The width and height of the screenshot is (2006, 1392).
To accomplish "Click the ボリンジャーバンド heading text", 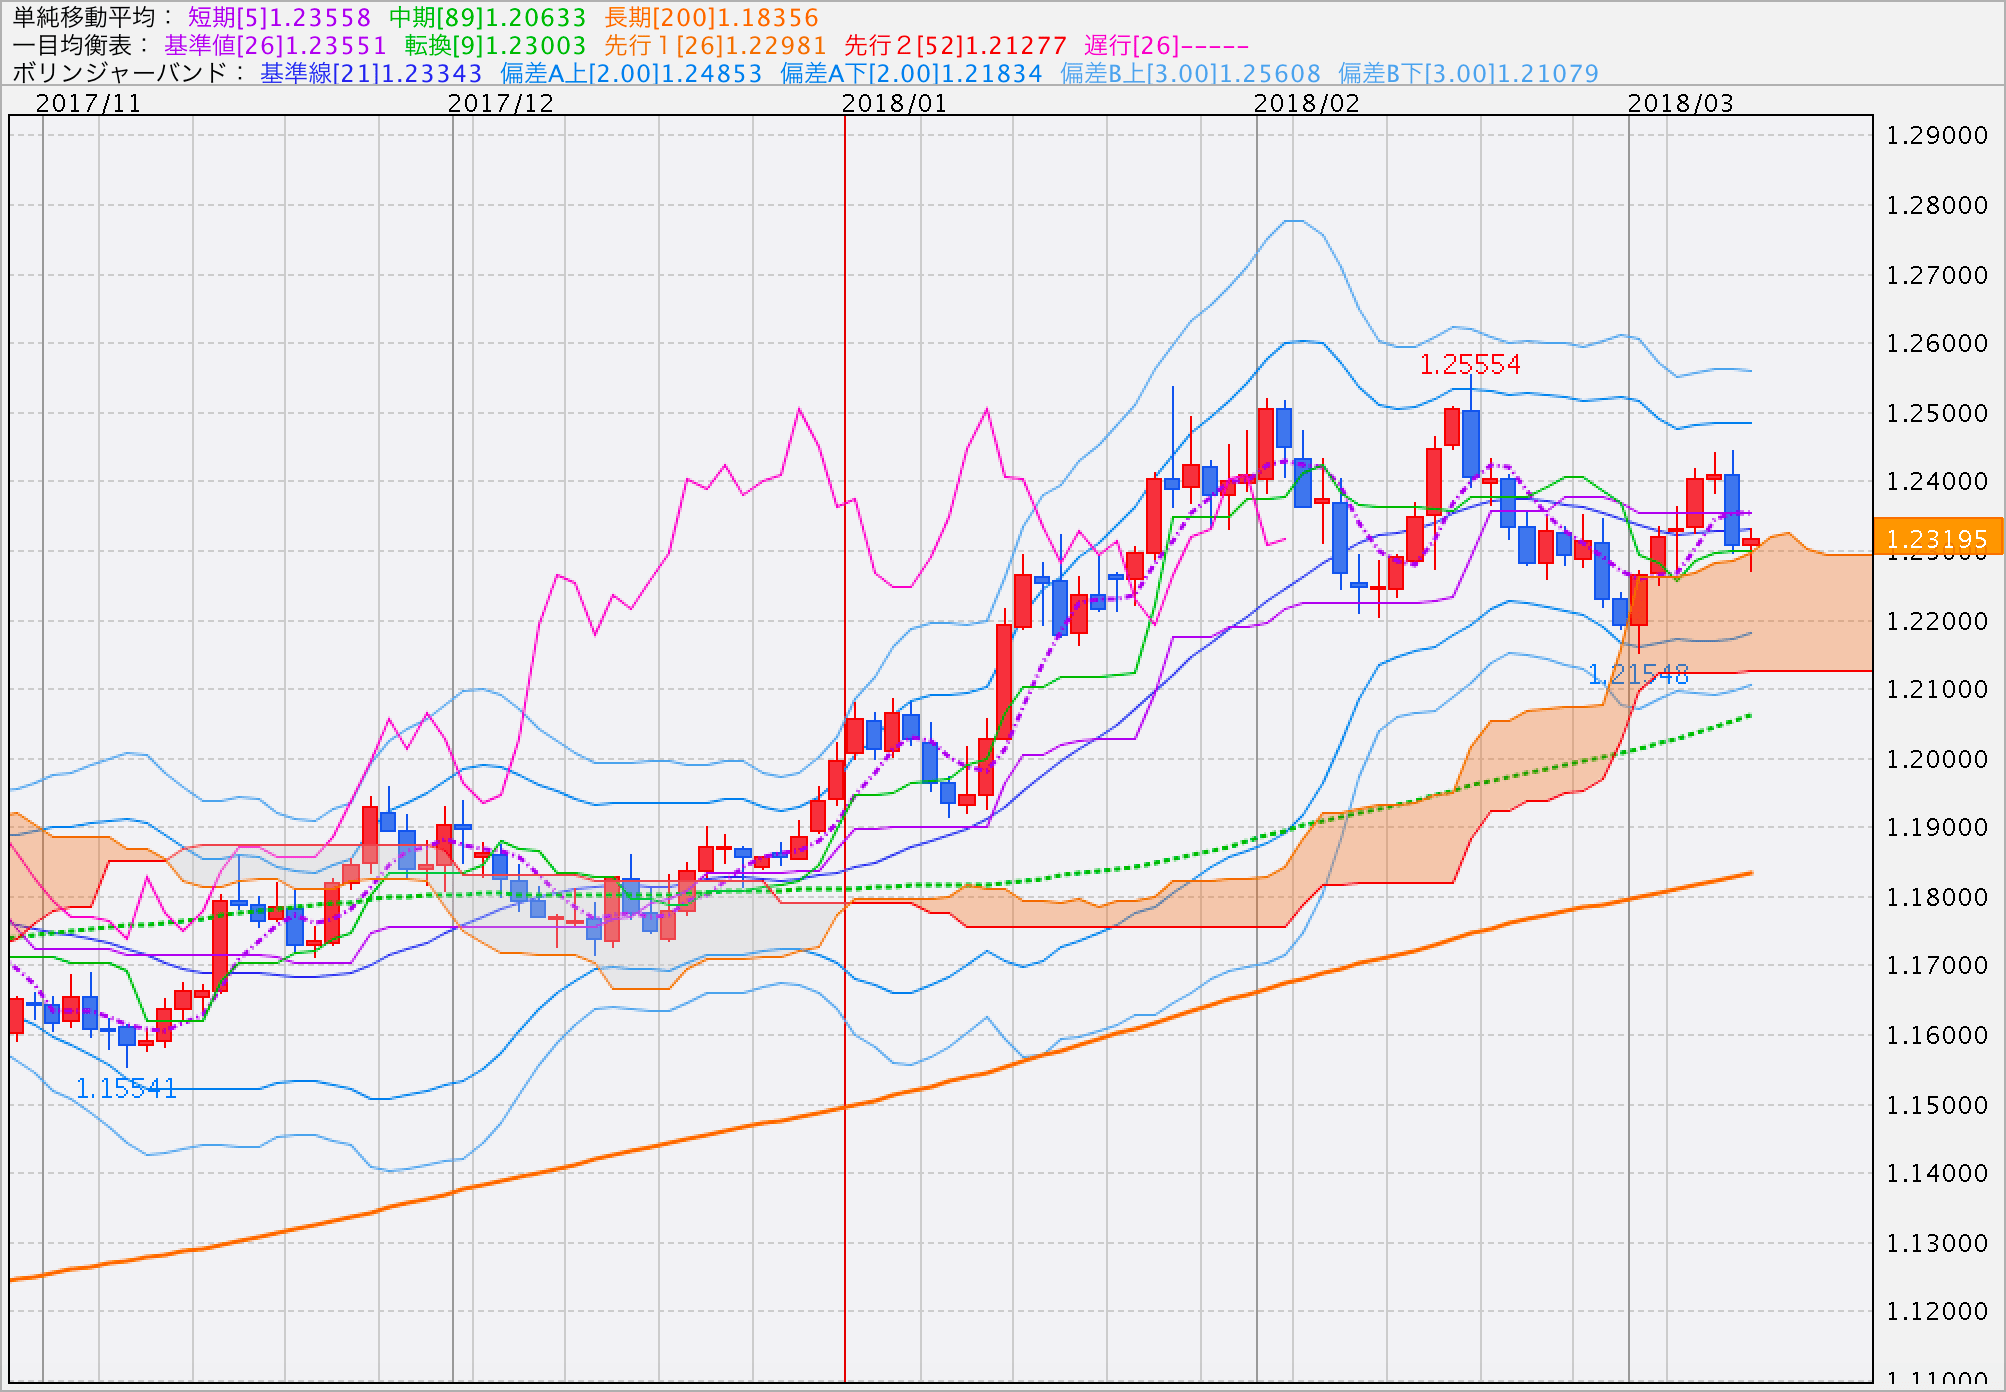I will click(x=120, y=73).
